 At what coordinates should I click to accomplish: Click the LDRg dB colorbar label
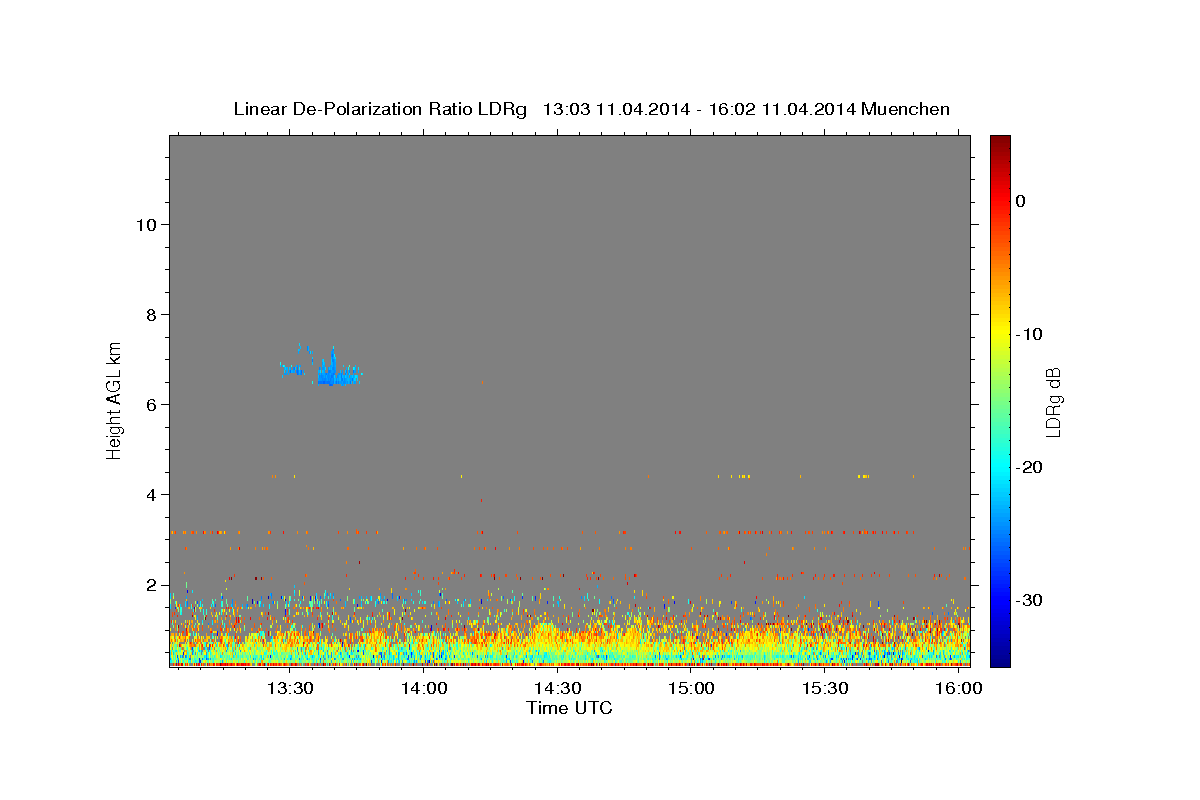(1053, 401)
